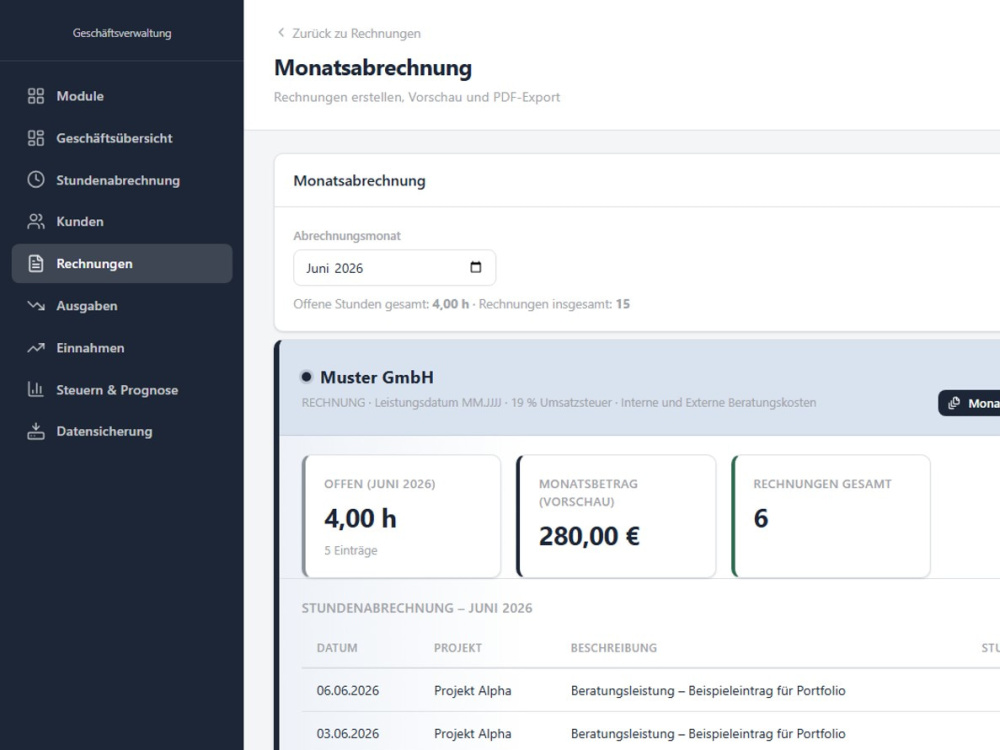This screenshot has width=1000, height=750.
Task: Open the calendar picker icon in Abrechnungsmonat
Action: (476, 267)
